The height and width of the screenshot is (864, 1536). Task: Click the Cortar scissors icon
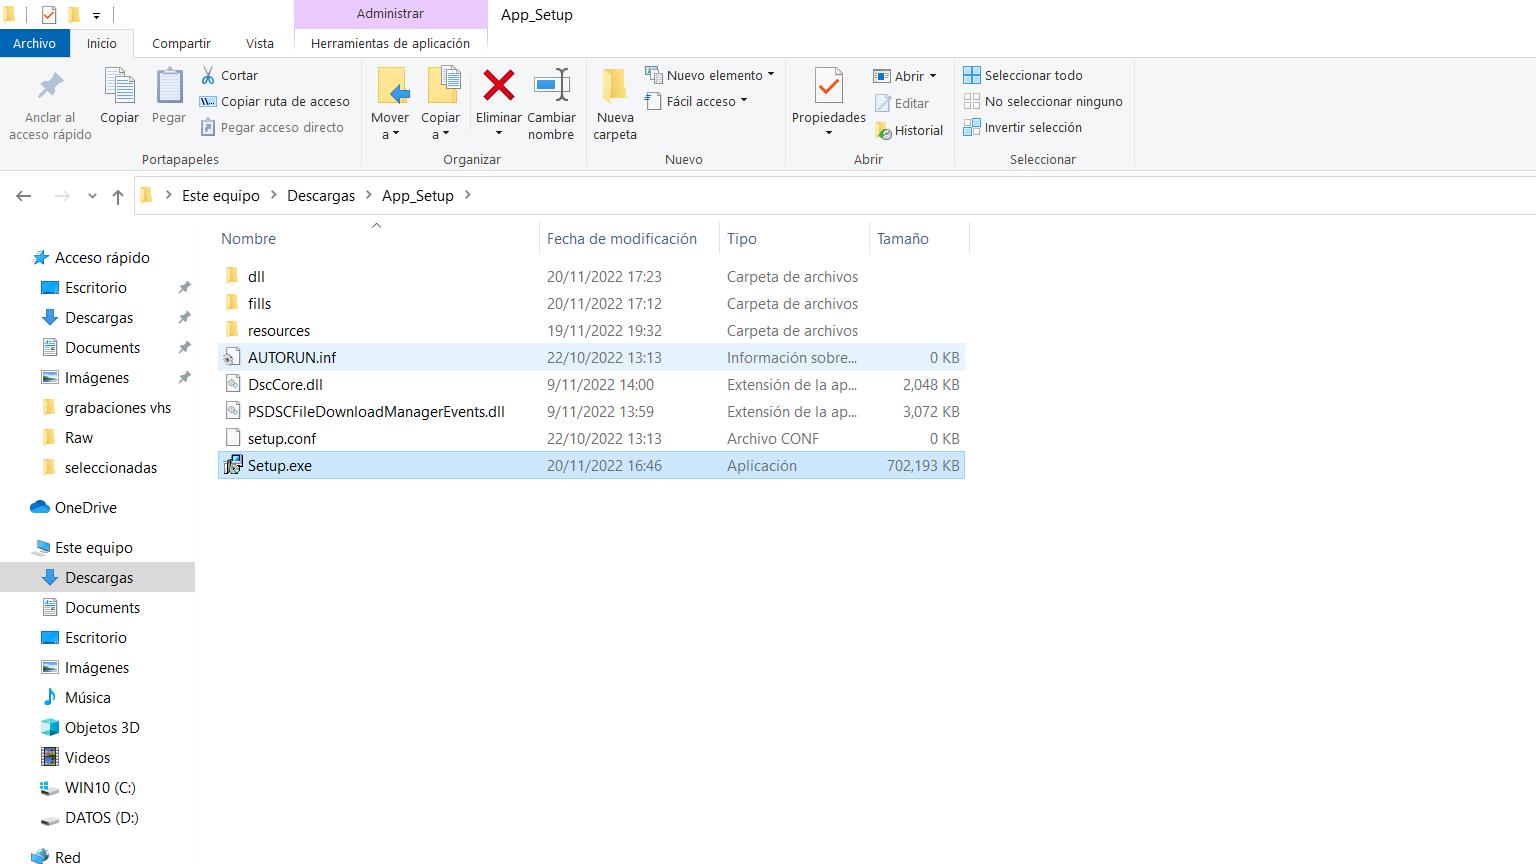pyautogui.click(x=208, y=75)
